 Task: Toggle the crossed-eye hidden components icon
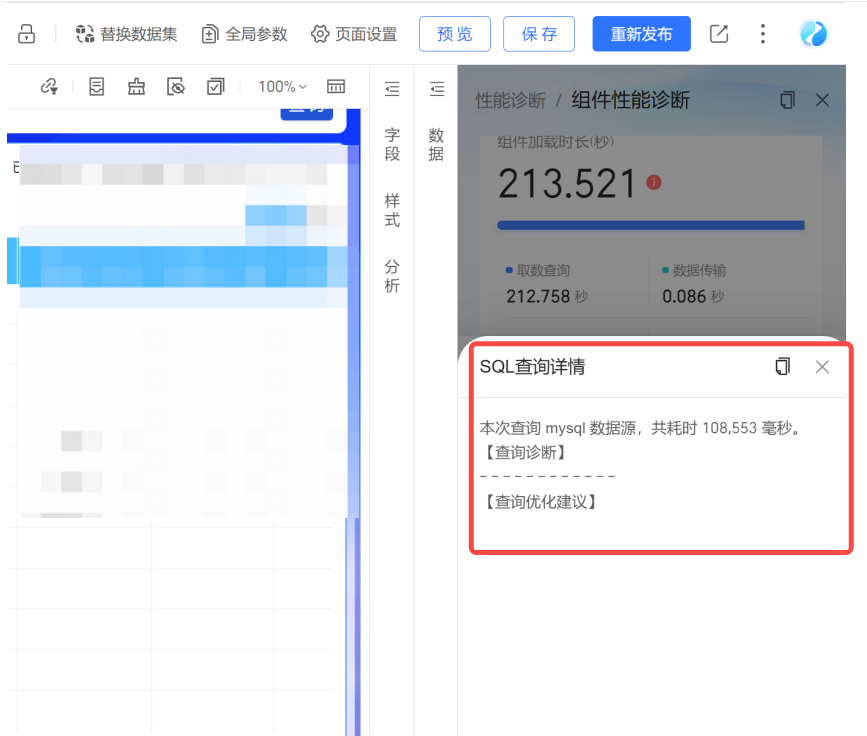tap(176, 87)
